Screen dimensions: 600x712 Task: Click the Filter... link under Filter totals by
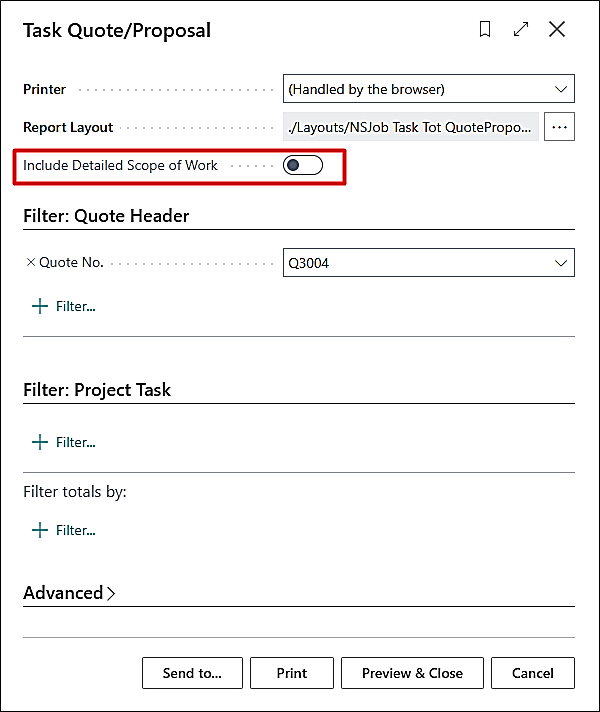[x=76, y=530]
